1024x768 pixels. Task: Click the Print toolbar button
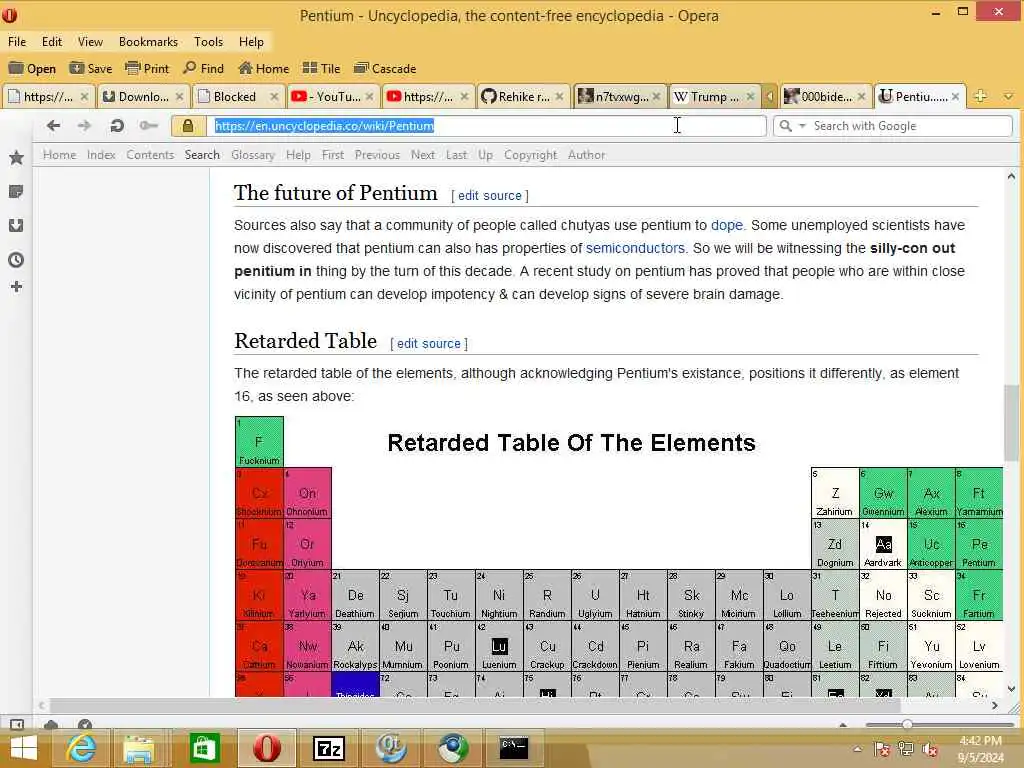[147, 69]
